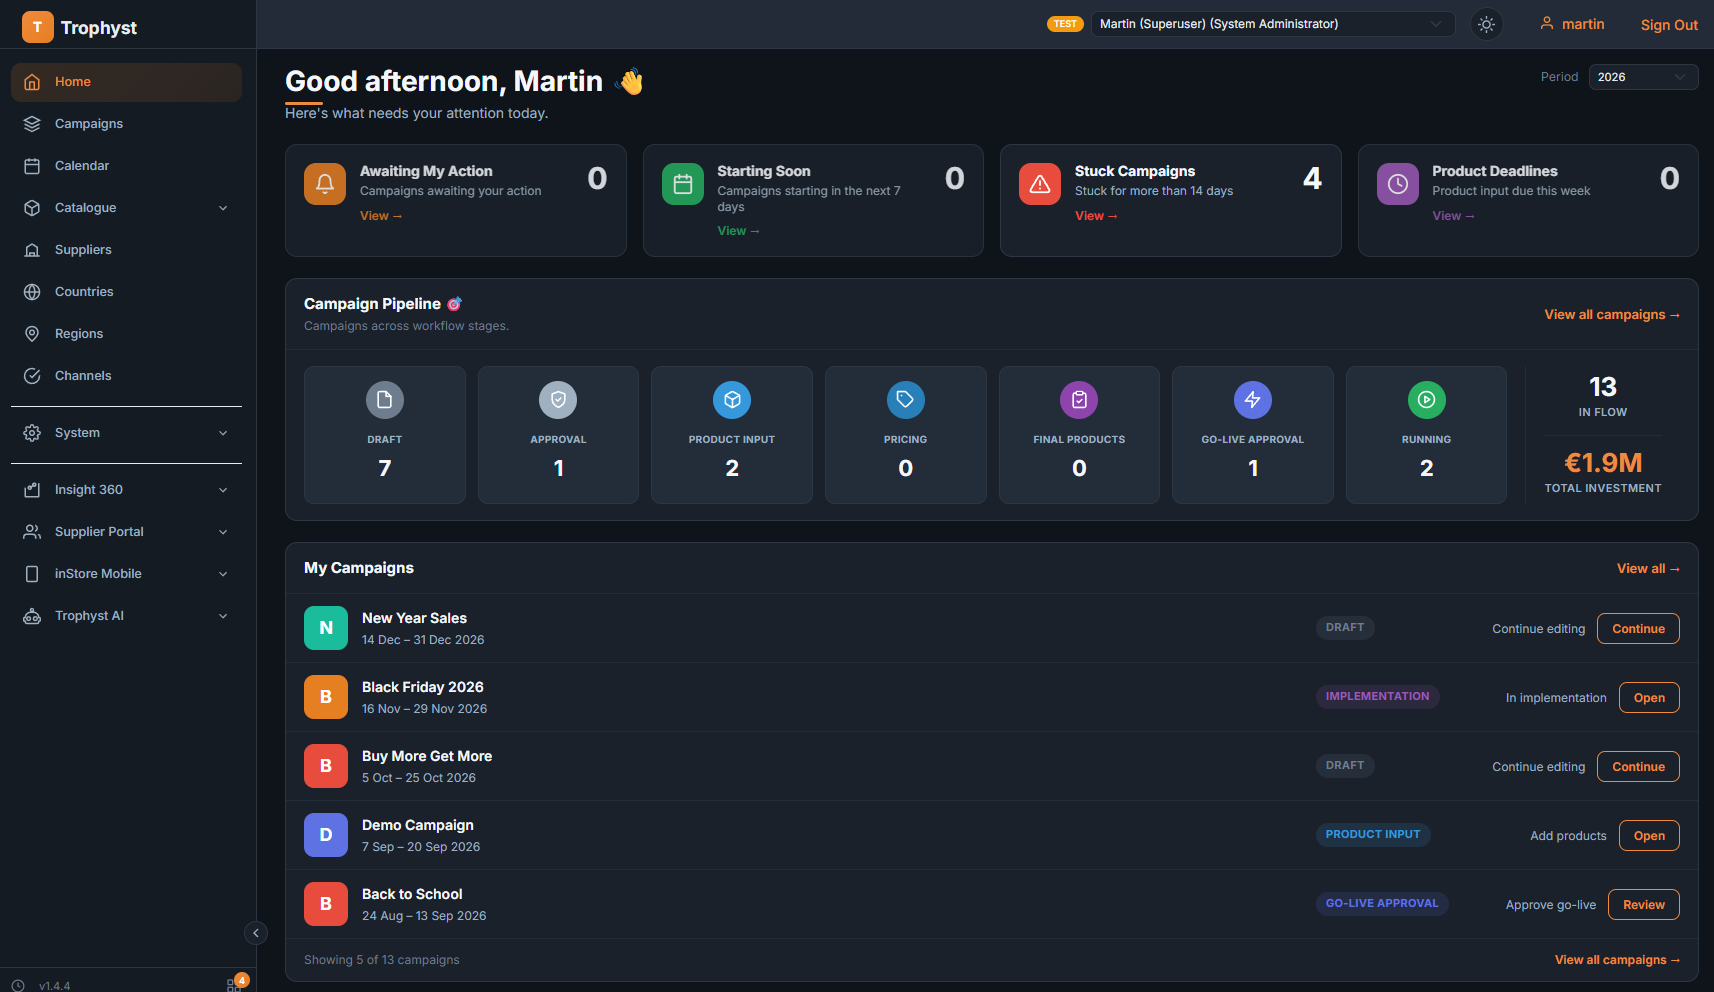Expand the Trophyst AI chevron
The height and width of the screenshot is (992, 1714).
223,616
